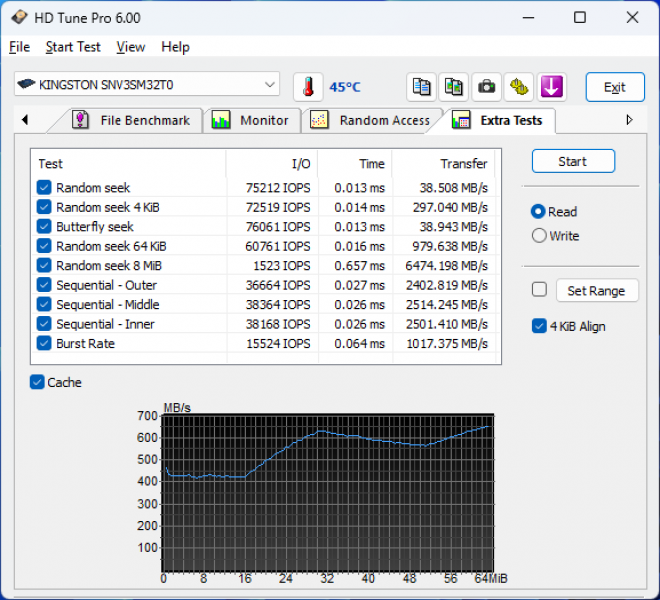Toggle the Cache checkbox
The width and height of the screenshot is (660, 600).
[x=38, y=382]
